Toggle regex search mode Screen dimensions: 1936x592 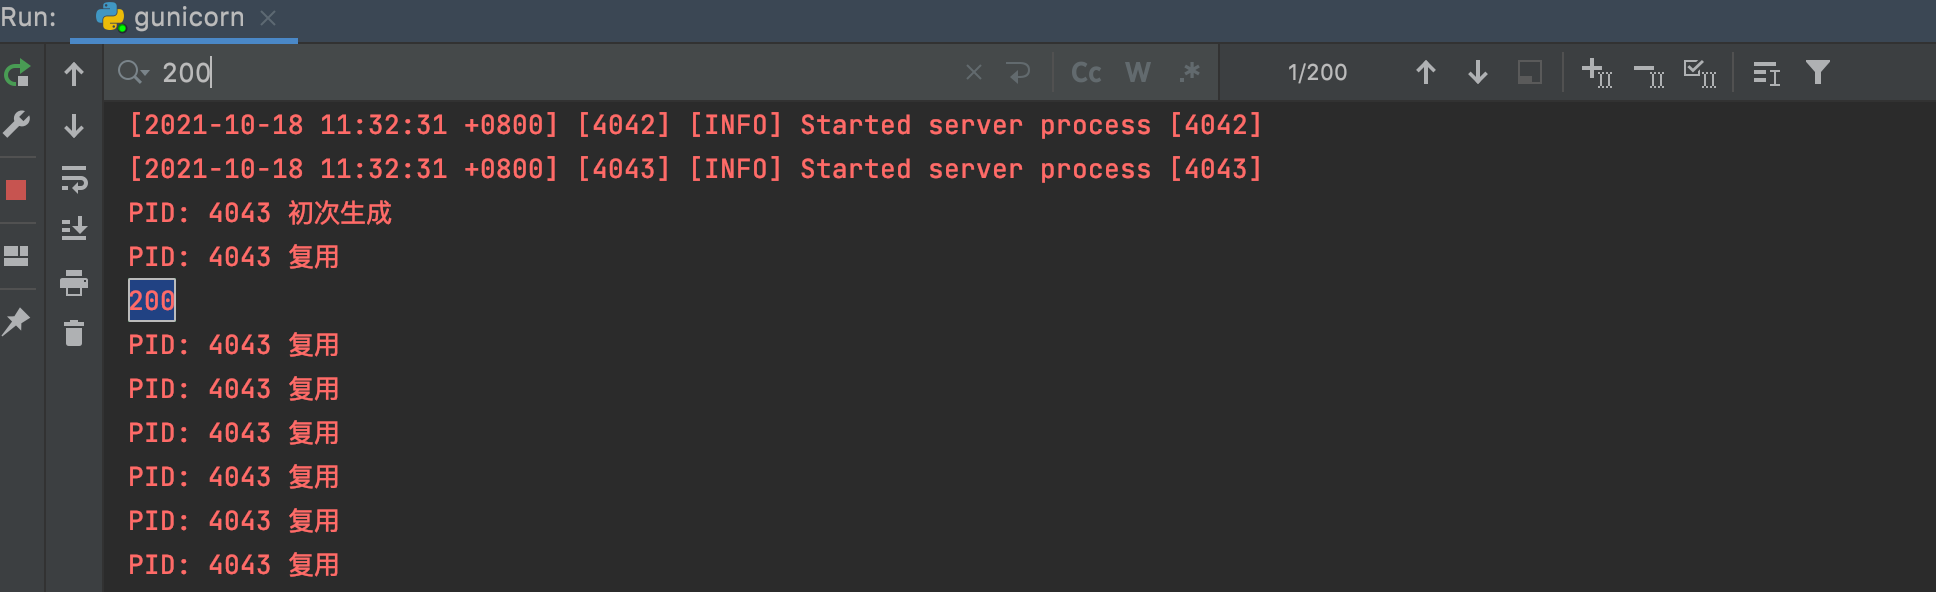[x=1190, y=71]
